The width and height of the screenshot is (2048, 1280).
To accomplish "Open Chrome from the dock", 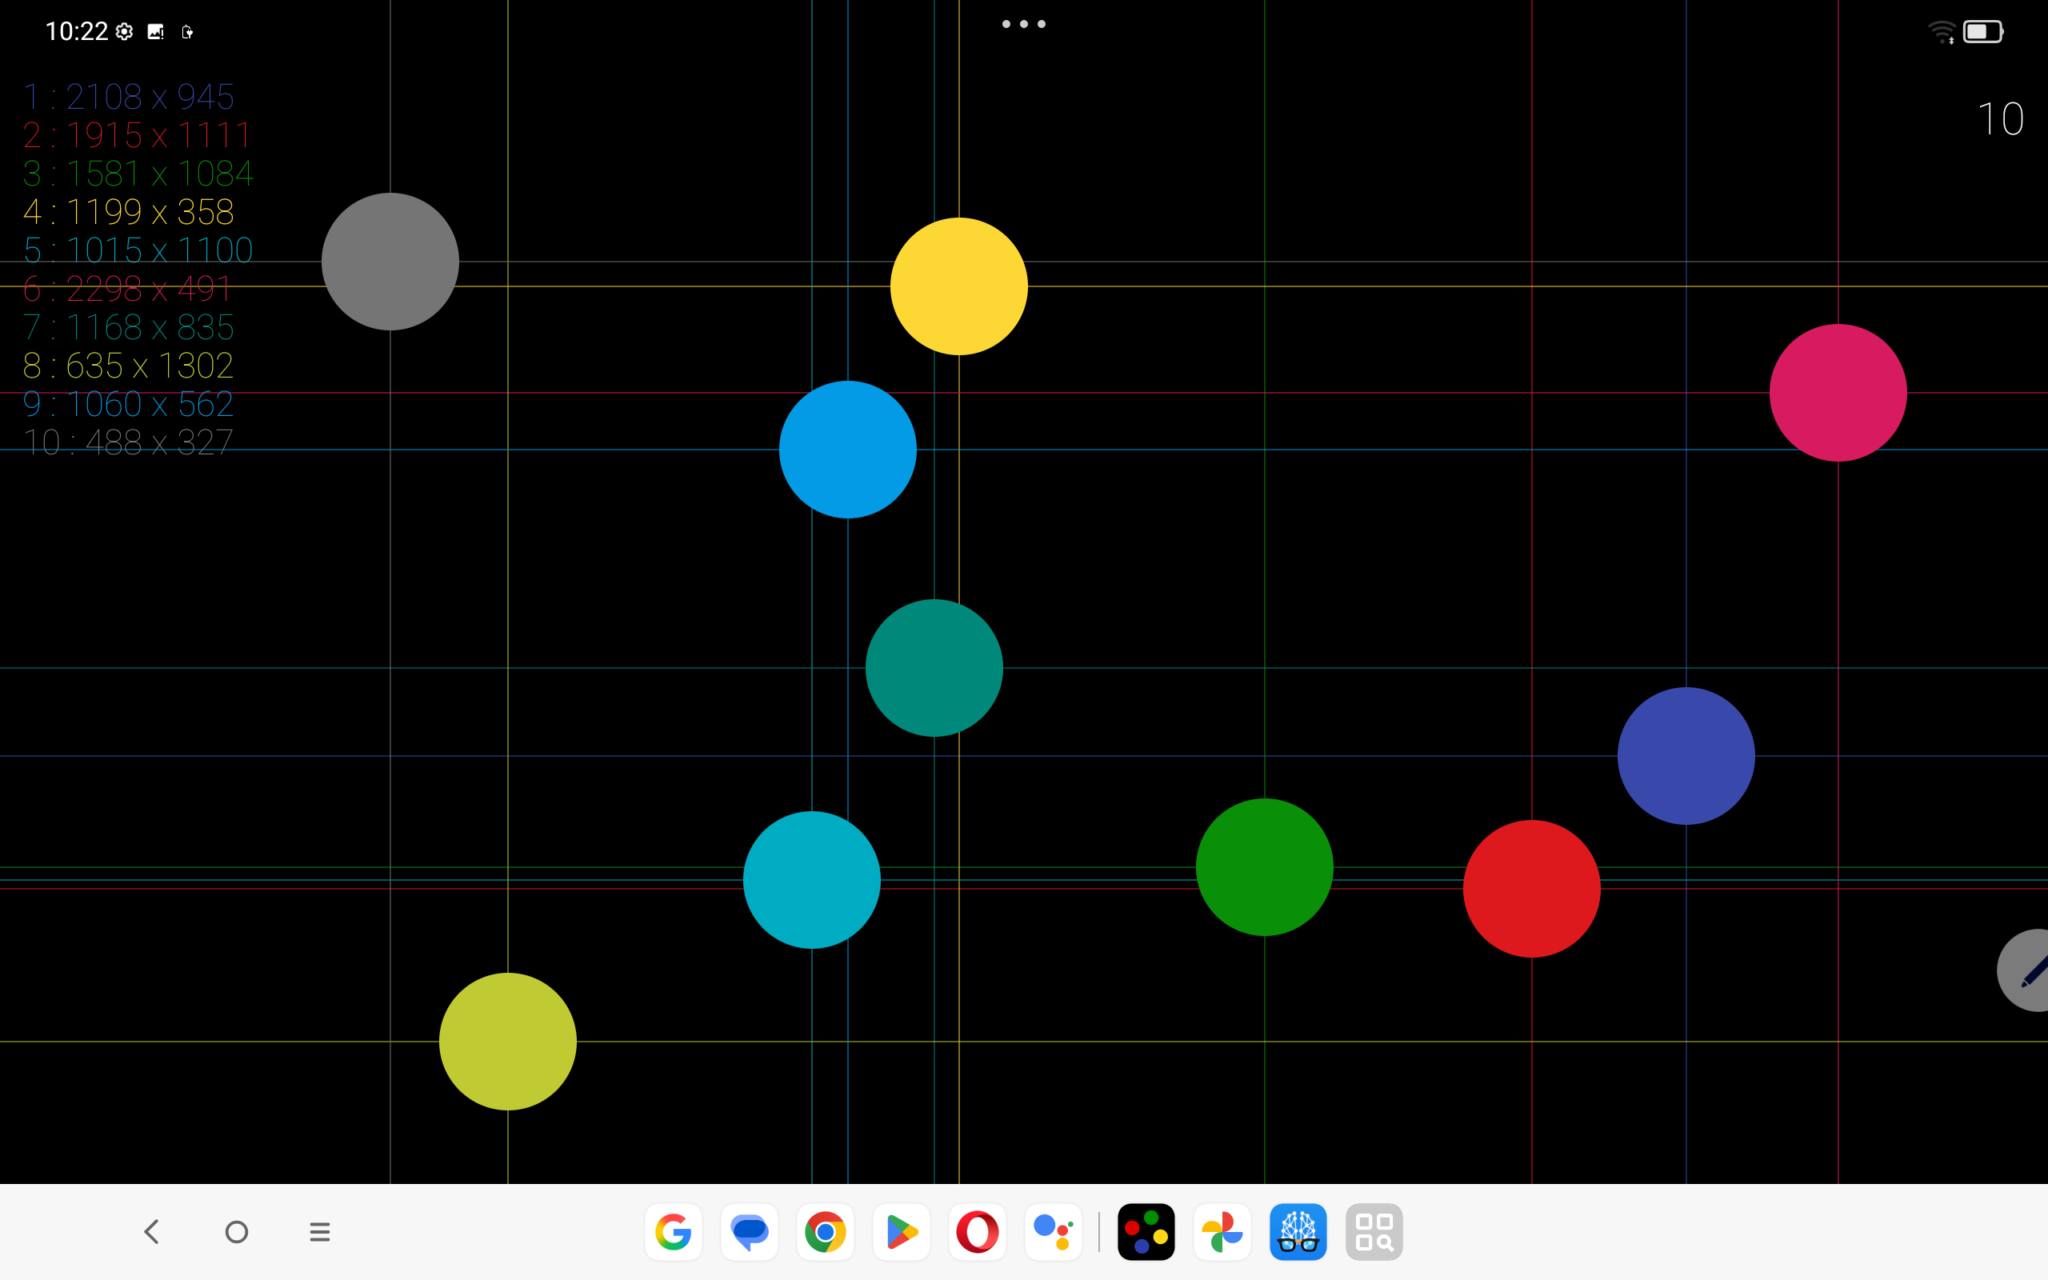I will pyautogui.click(x=825, y=1232).
